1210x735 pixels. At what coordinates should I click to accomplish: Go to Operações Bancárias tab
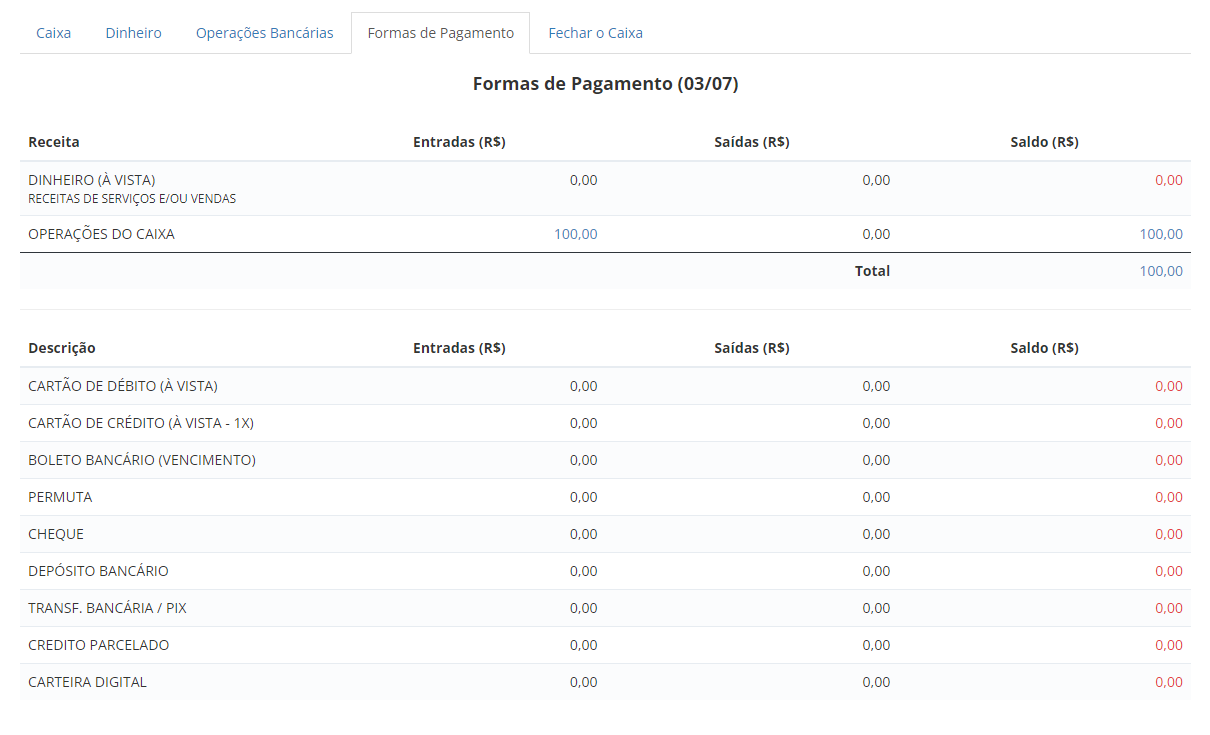[265, 33]
